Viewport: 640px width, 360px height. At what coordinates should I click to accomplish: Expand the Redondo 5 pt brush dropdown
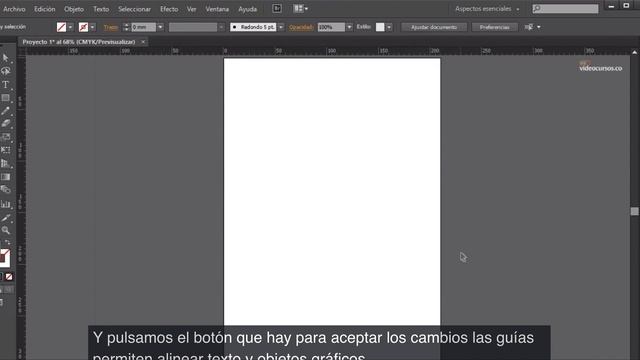point(281,27)
